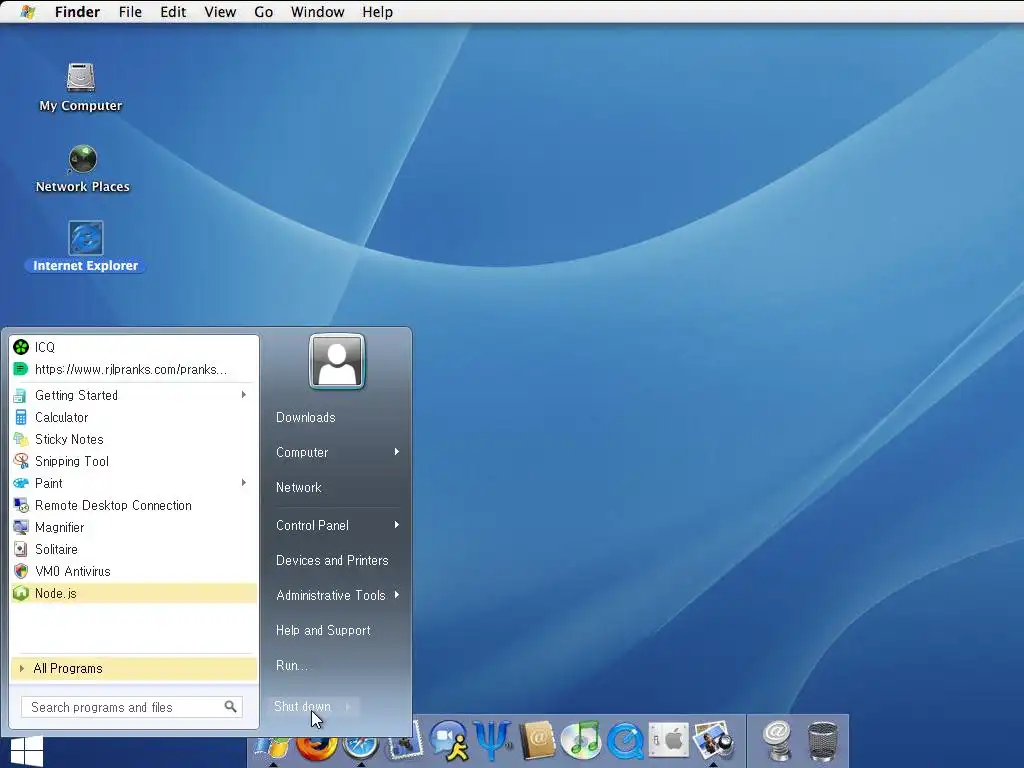The image size is (1024, 768).
Task: Expand the Getting Started submenu arrow
Action: (x=244, y=394)
